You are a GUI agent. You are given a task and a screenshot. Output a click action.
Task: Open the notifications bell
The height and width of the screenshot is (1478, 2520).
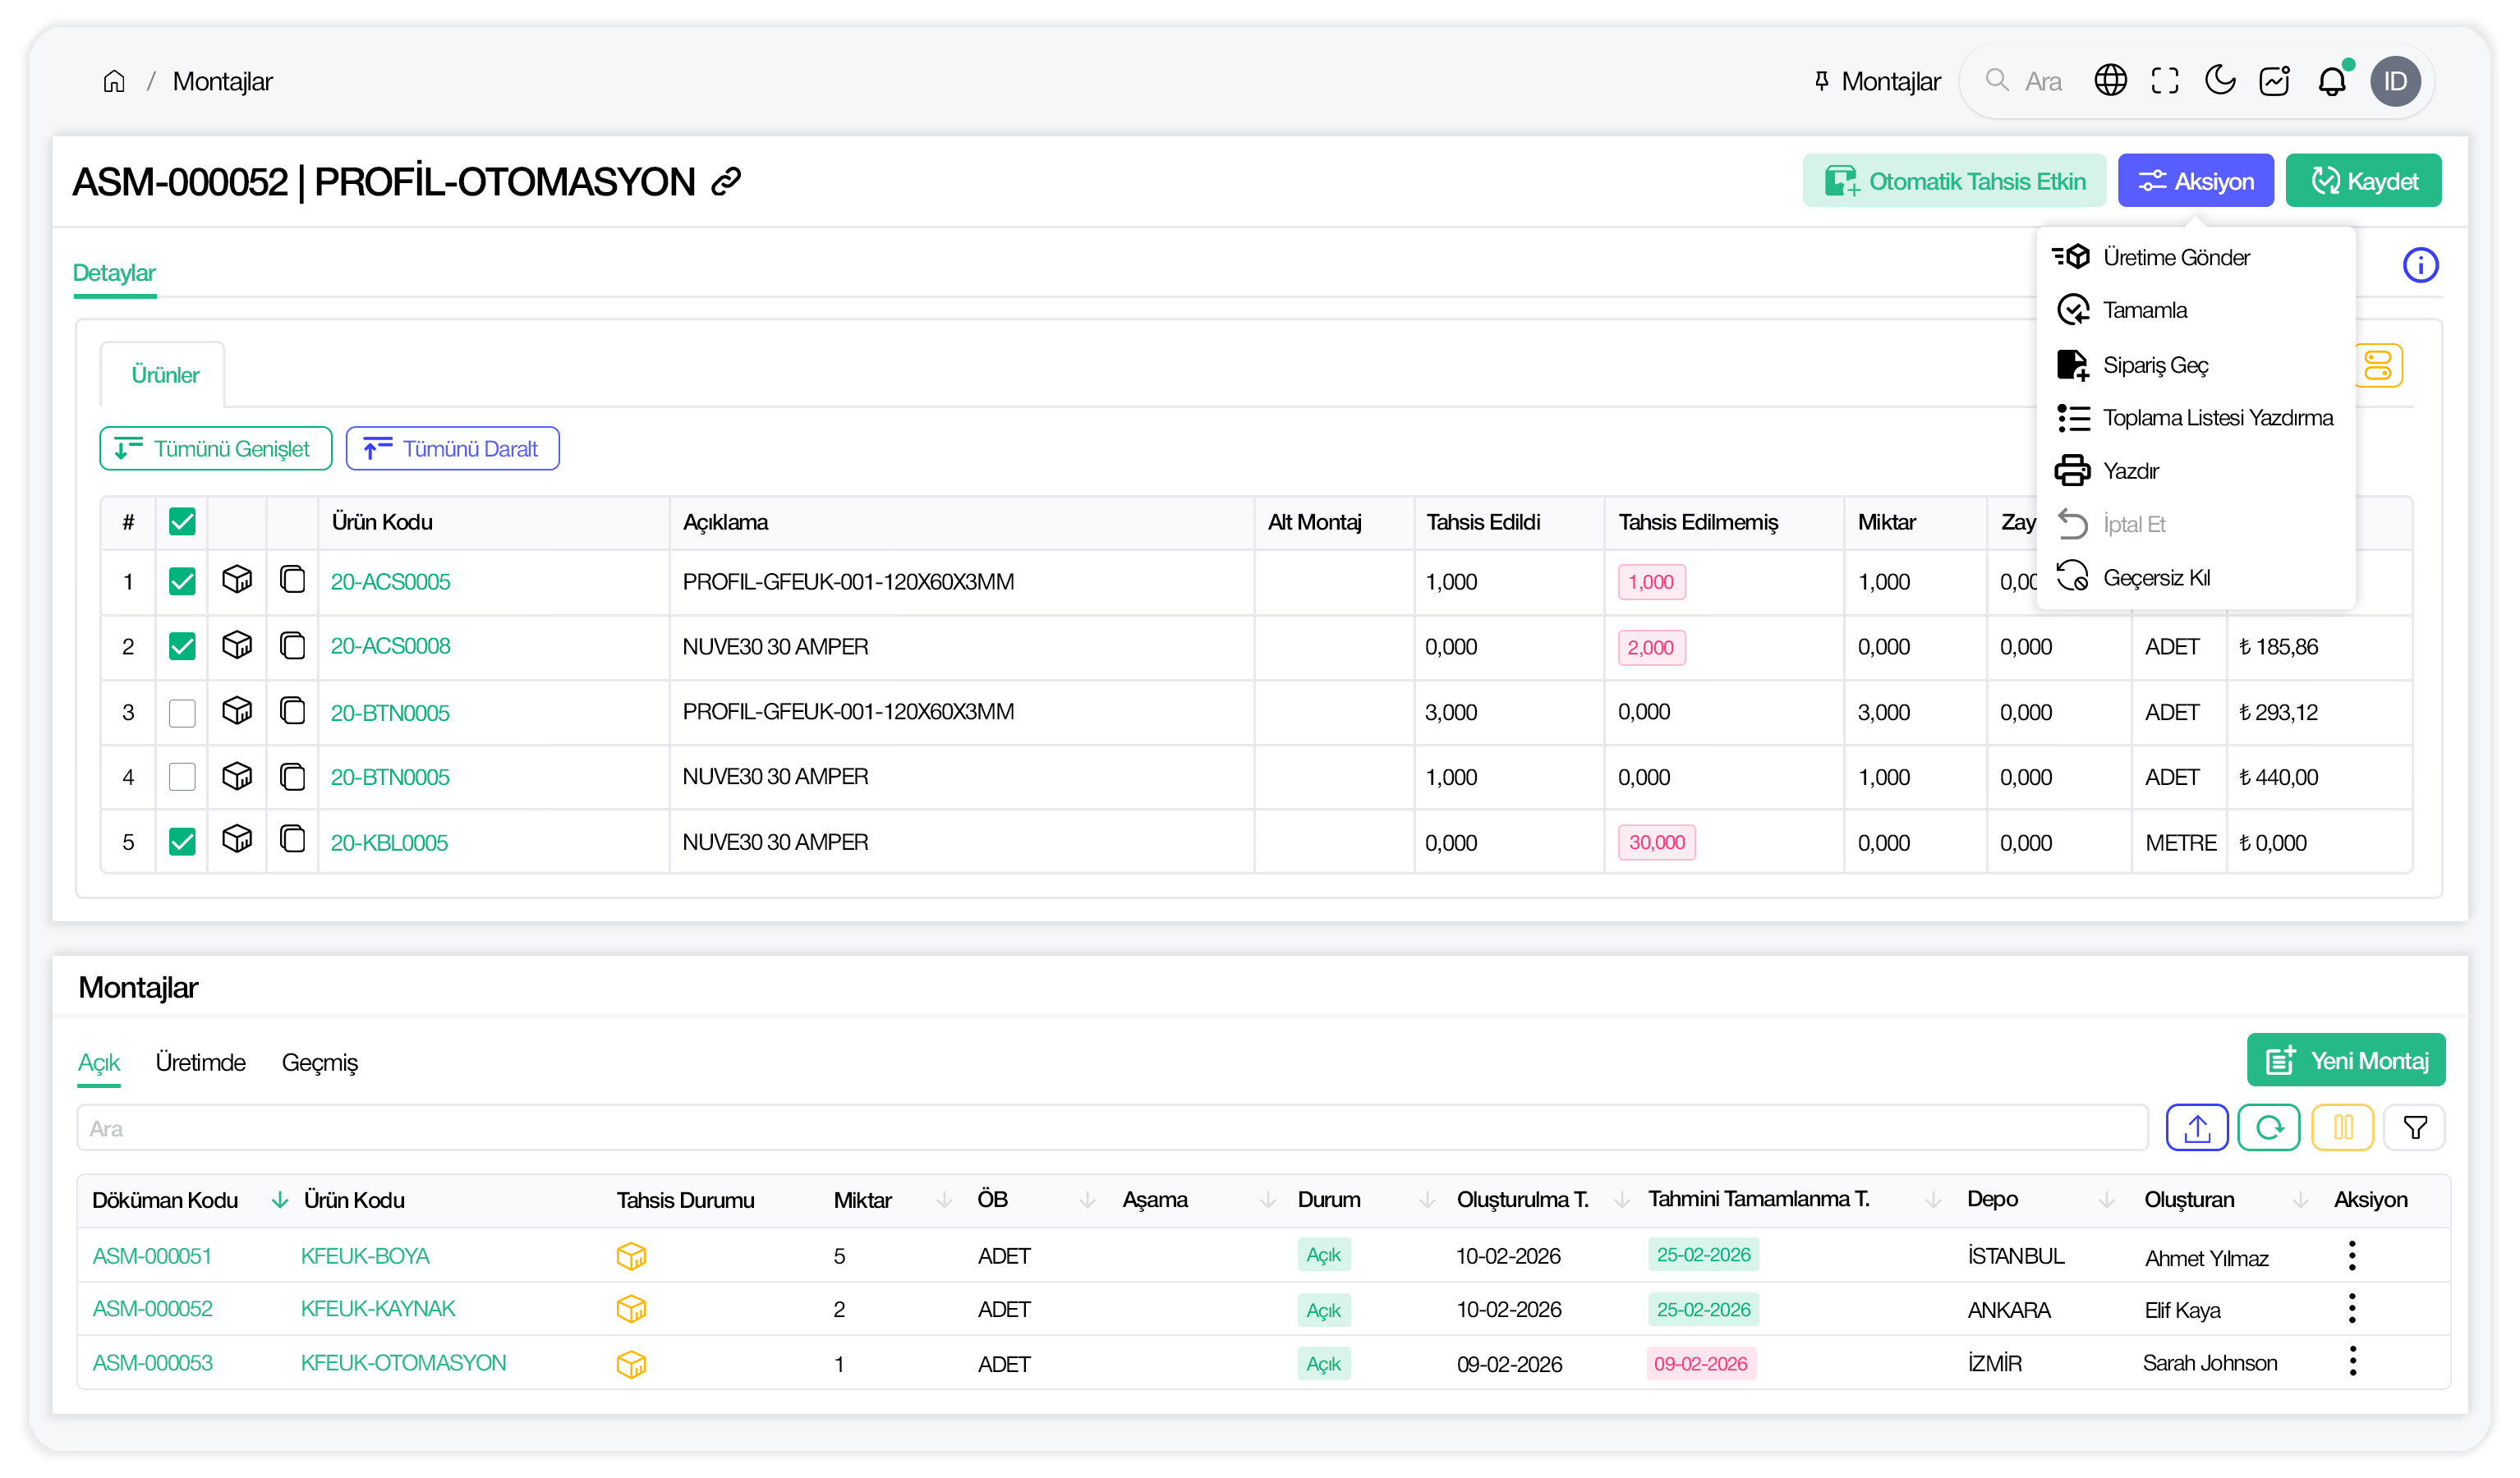(x=2331, y=81)
